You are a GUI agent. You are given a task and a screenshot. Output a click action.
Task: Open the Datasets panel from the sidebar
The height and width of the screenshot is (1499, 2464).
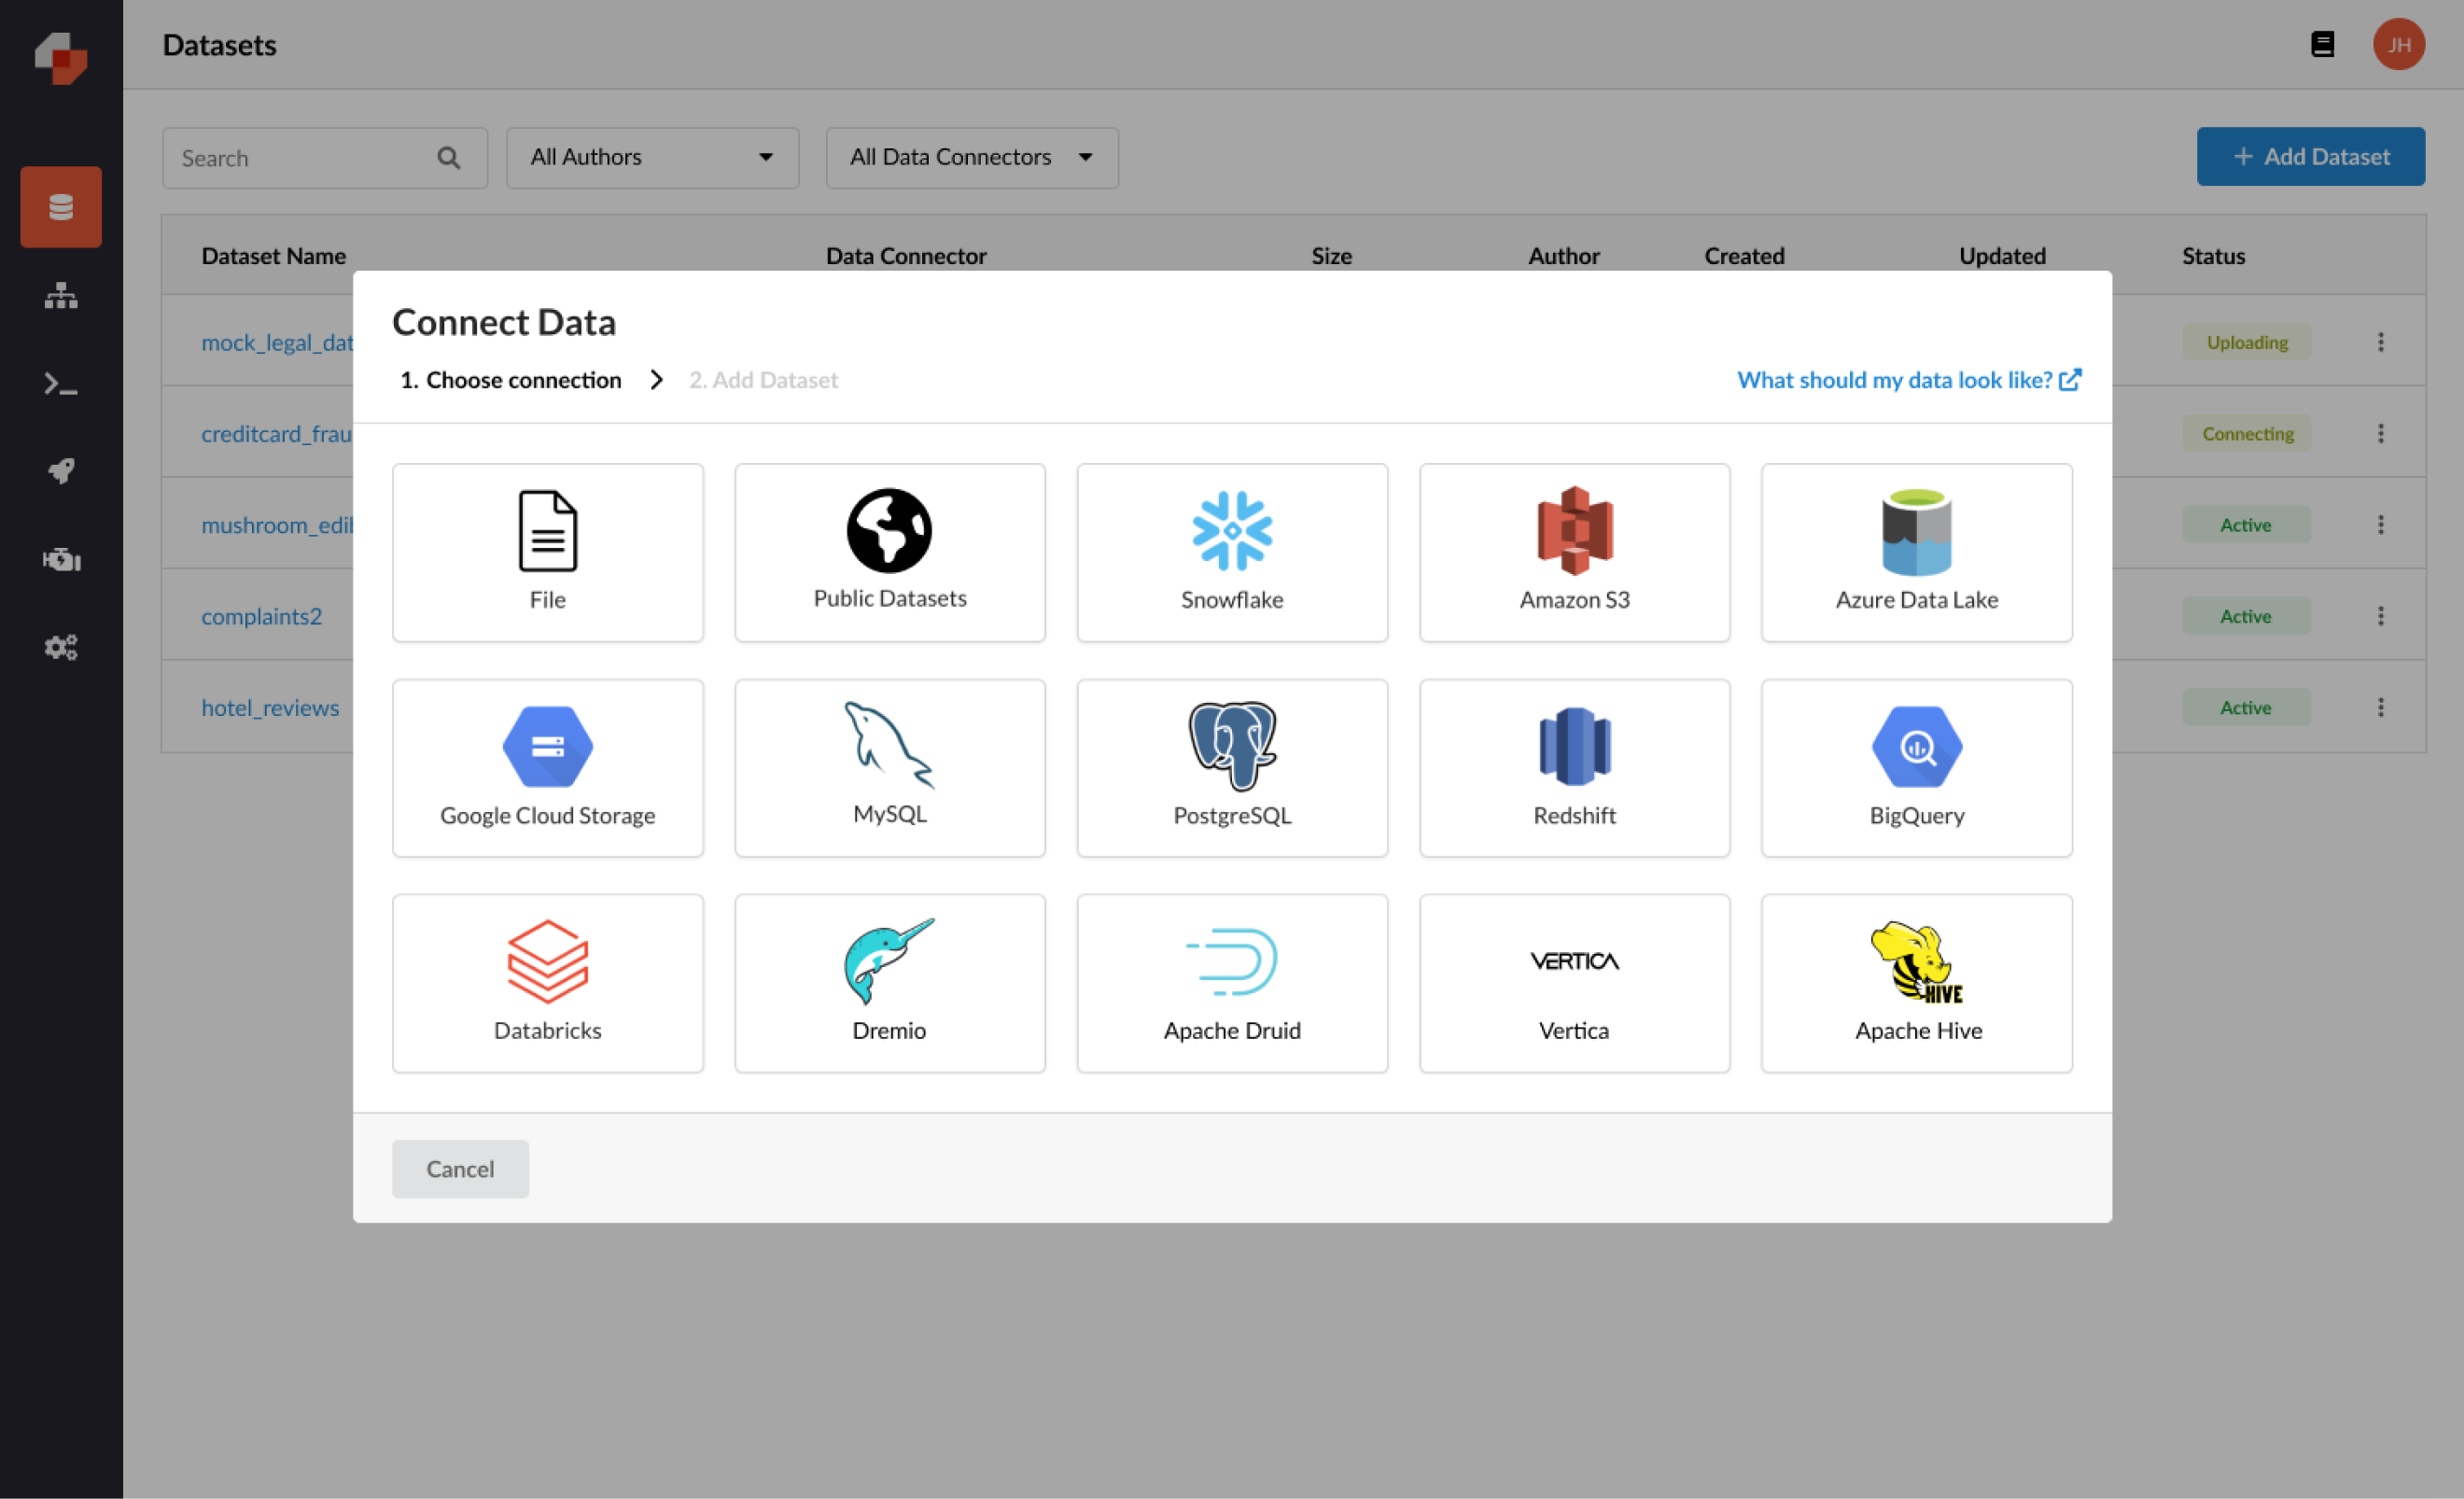pos(60,207)
